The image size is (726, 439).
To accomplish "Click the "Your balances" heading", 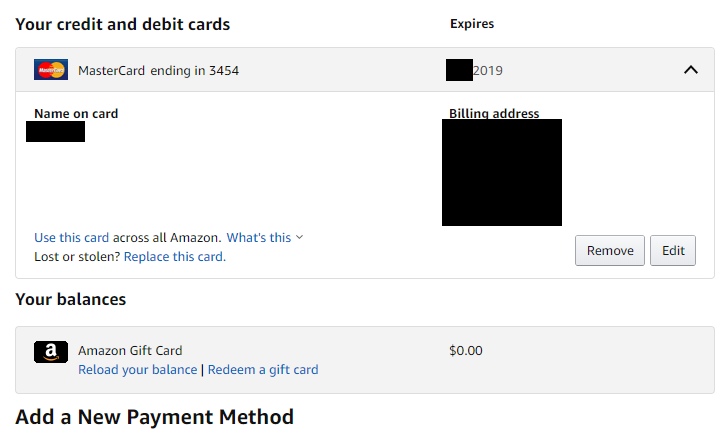I will (x=70, y=299).
